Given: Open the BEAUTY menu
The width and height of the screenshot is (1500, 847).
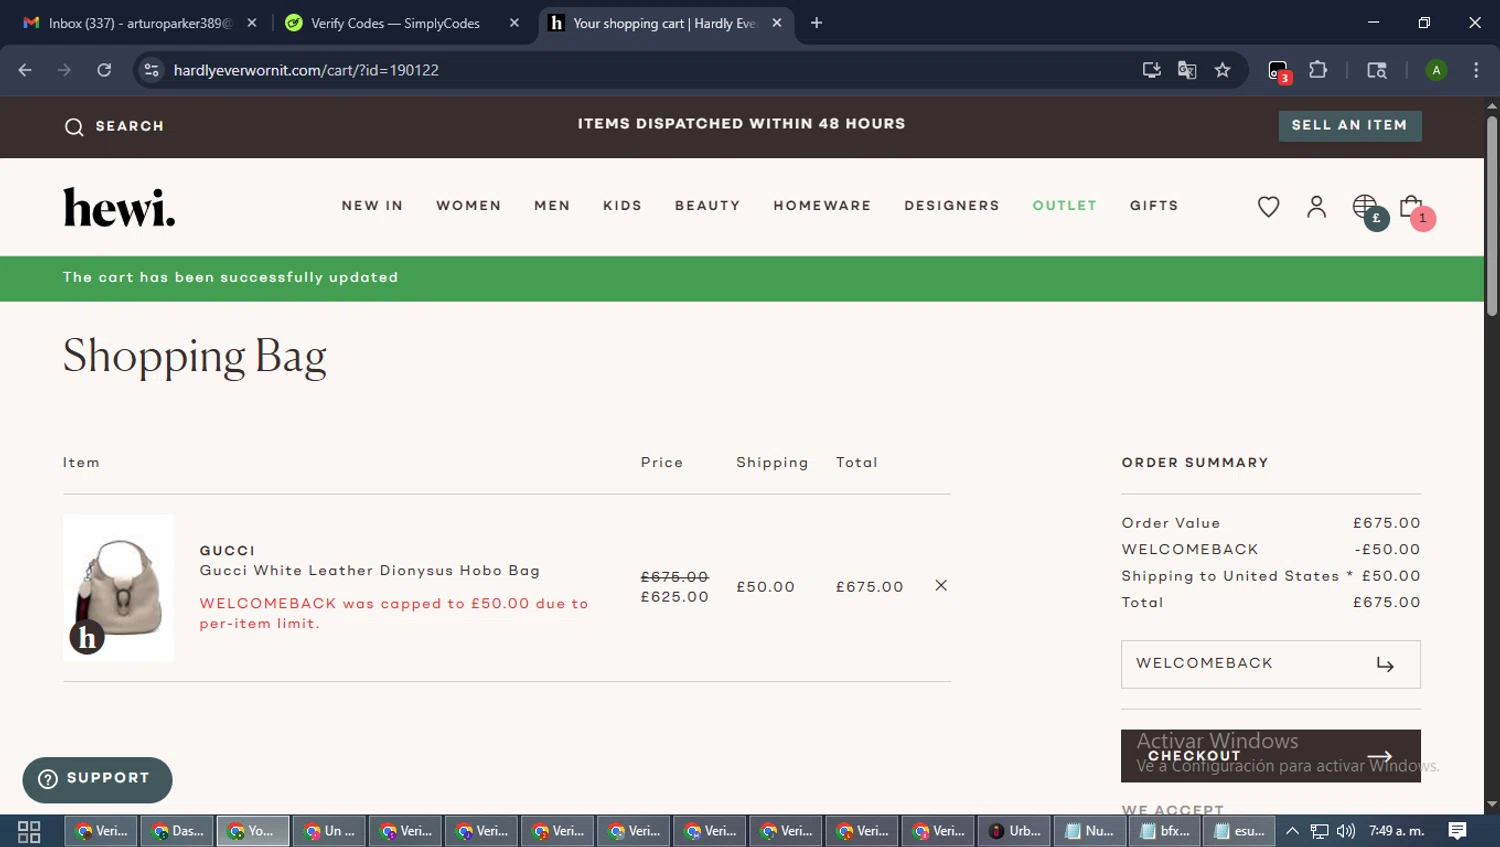Looking at the screenshot, I should click(x=707, y=206).
